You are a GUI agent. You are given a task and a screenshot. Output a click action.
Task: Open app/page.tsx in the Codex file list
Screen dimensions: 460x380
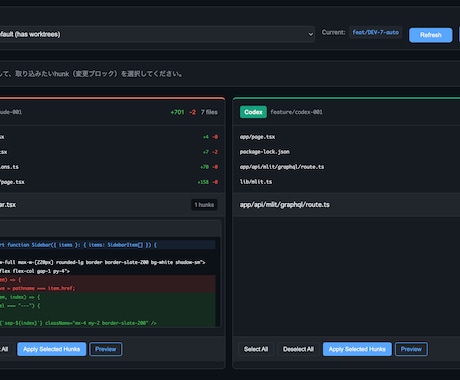(257, 137)
